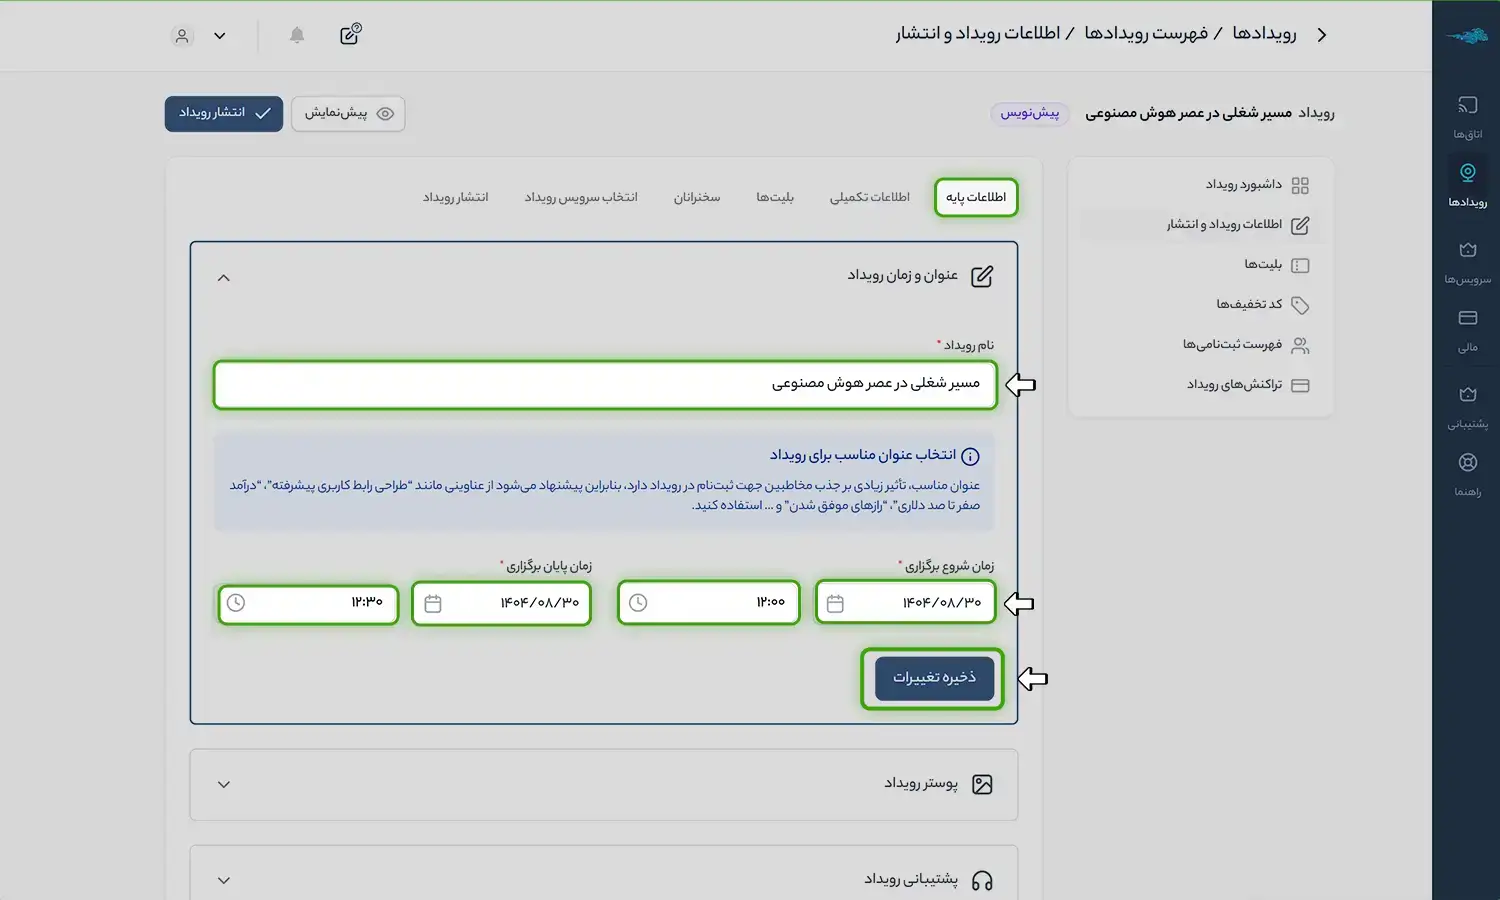1500x900 pixels.
Task: Click the edit note icon in header
Action: click(350, 35)
